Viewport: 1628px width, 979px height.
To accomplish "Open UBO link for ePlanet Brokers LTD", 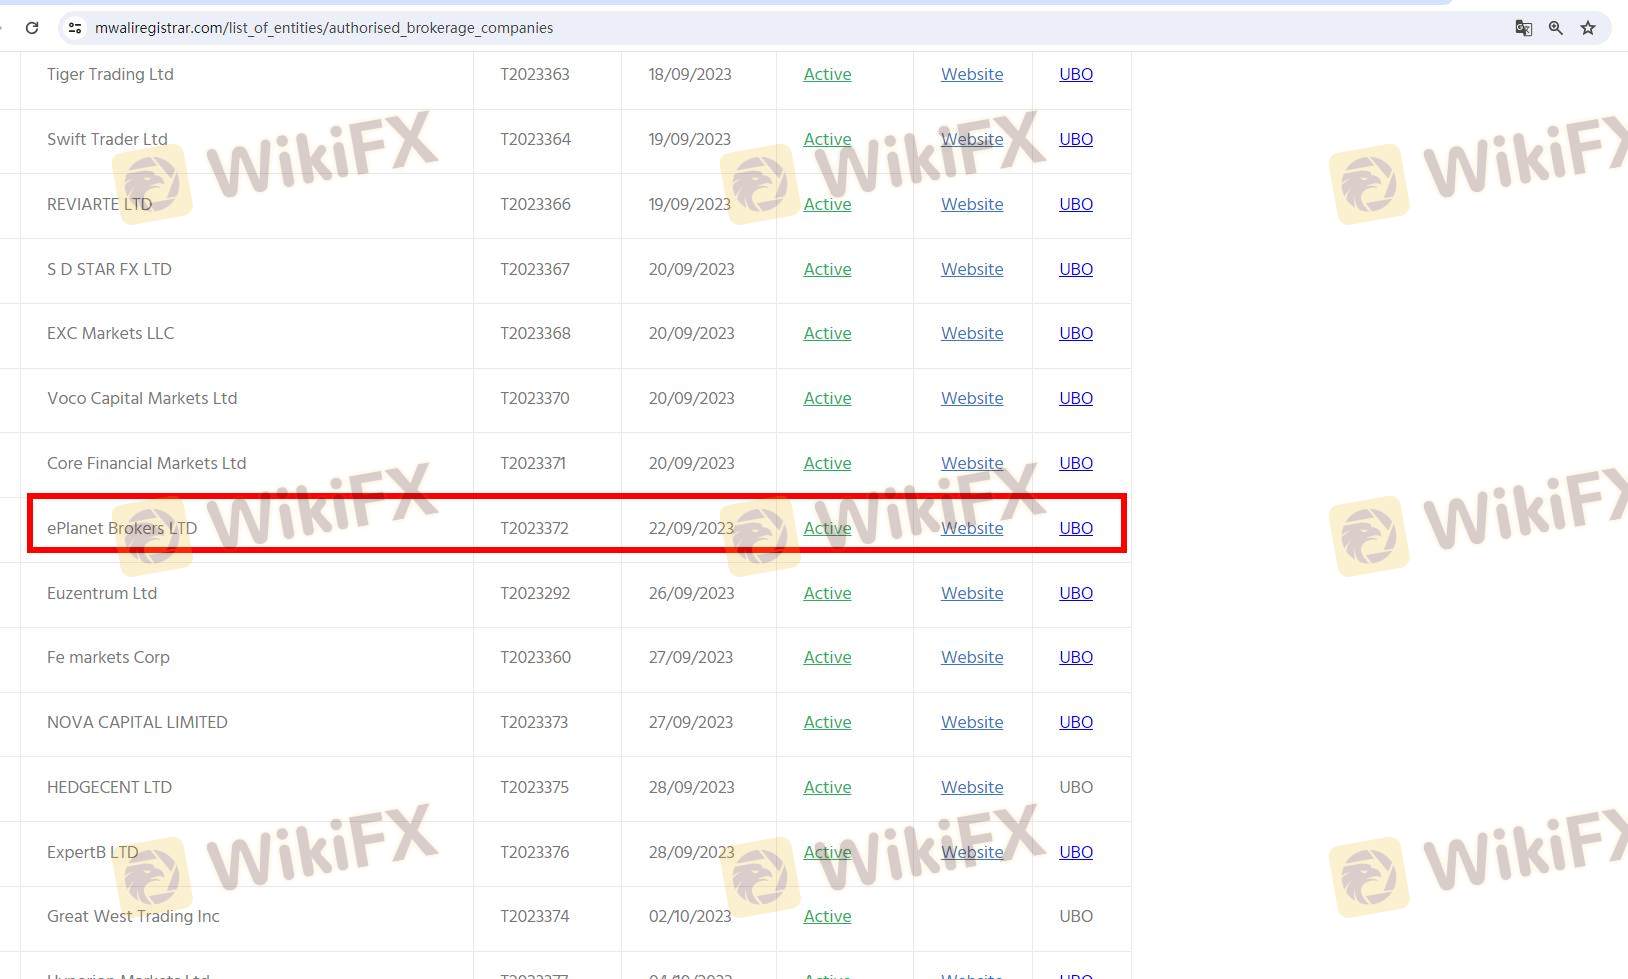I will coord(1075,529).
